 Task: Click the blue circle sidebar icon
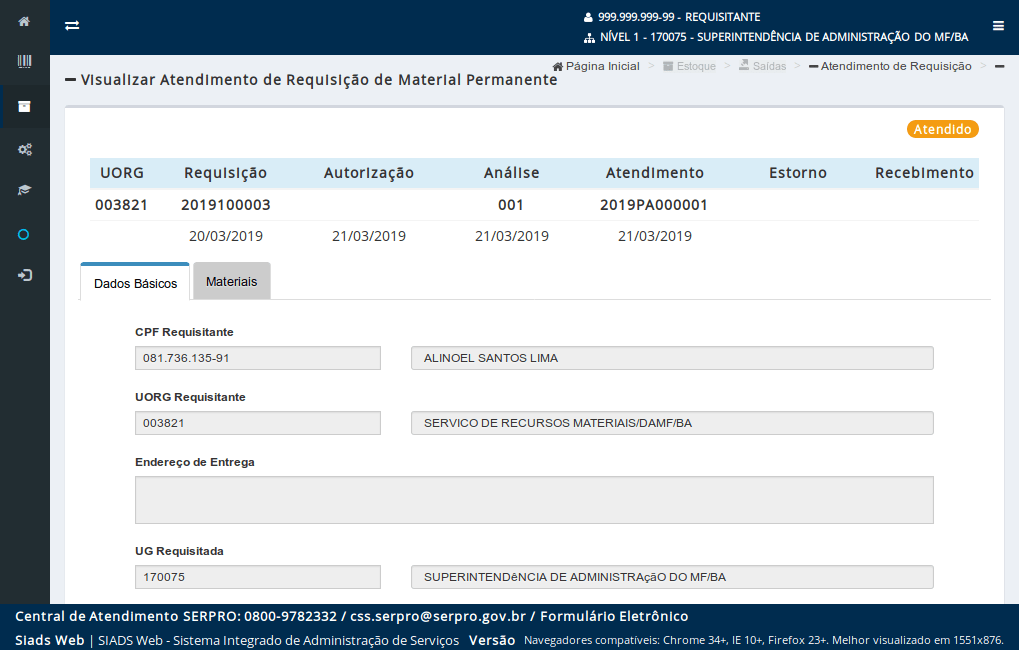coord(23,235)
